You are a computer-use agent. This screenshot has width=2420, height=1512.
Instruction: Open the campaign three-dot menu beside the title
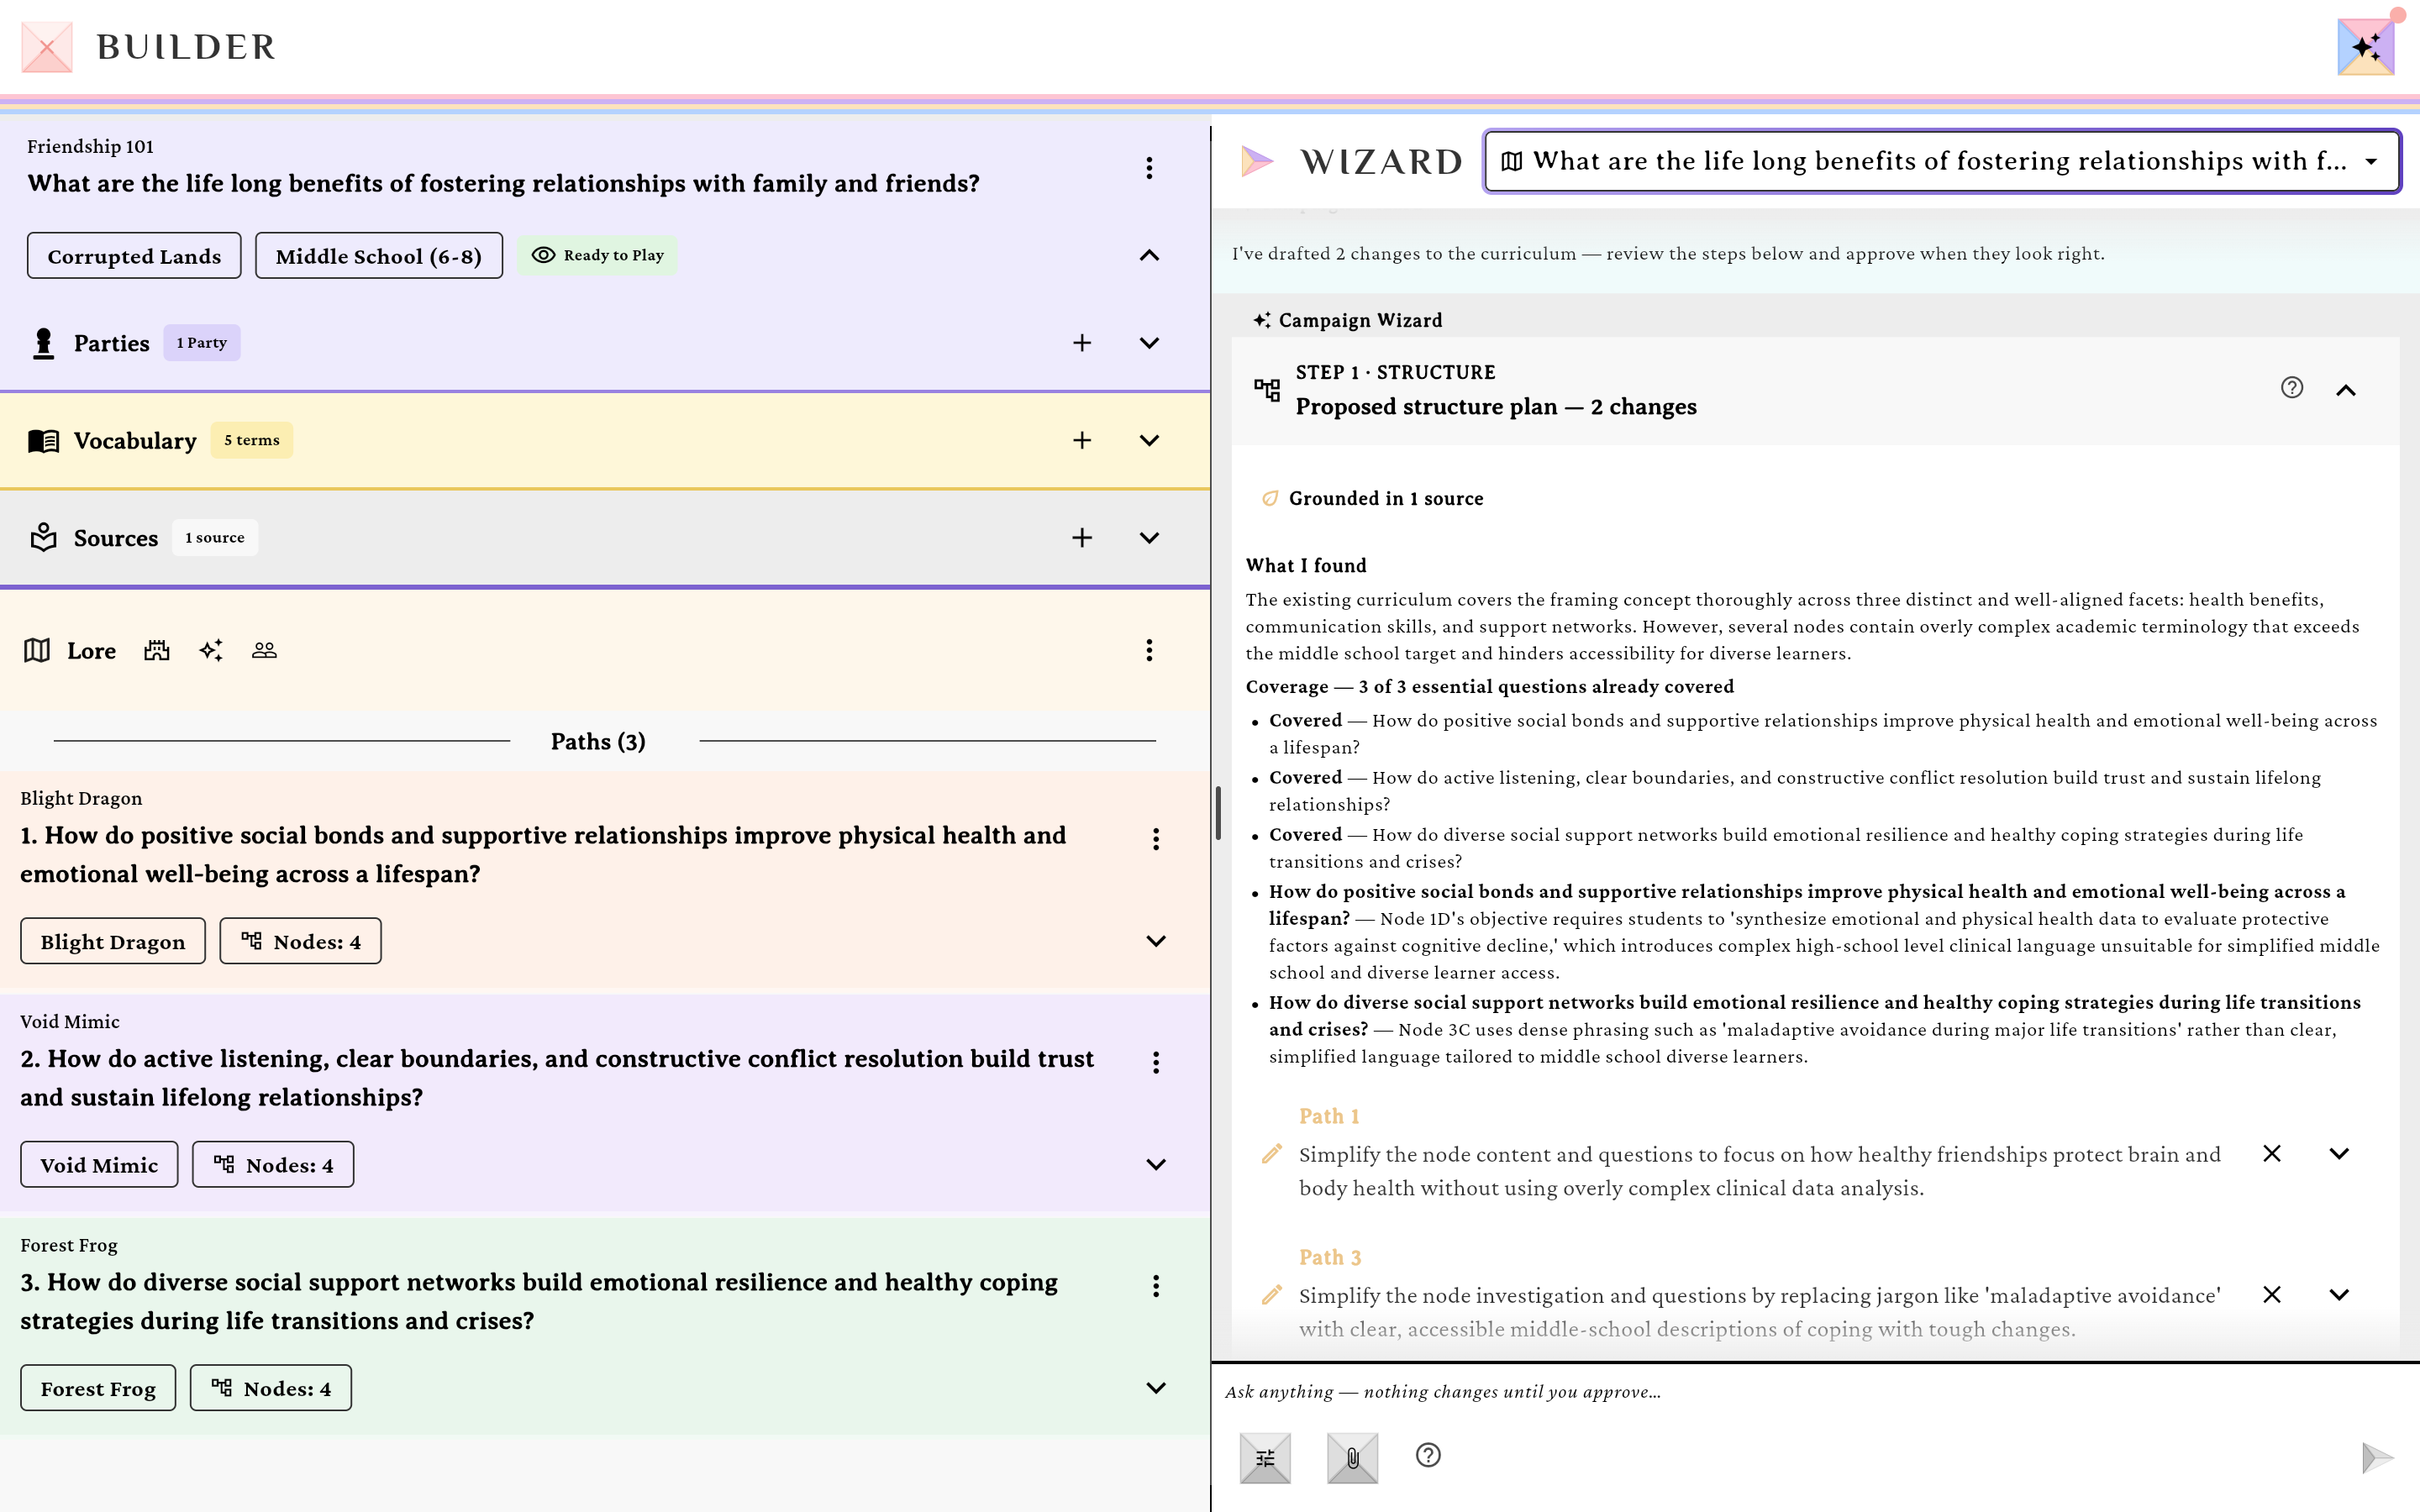pyautogui.click(x=1149, y=168)
